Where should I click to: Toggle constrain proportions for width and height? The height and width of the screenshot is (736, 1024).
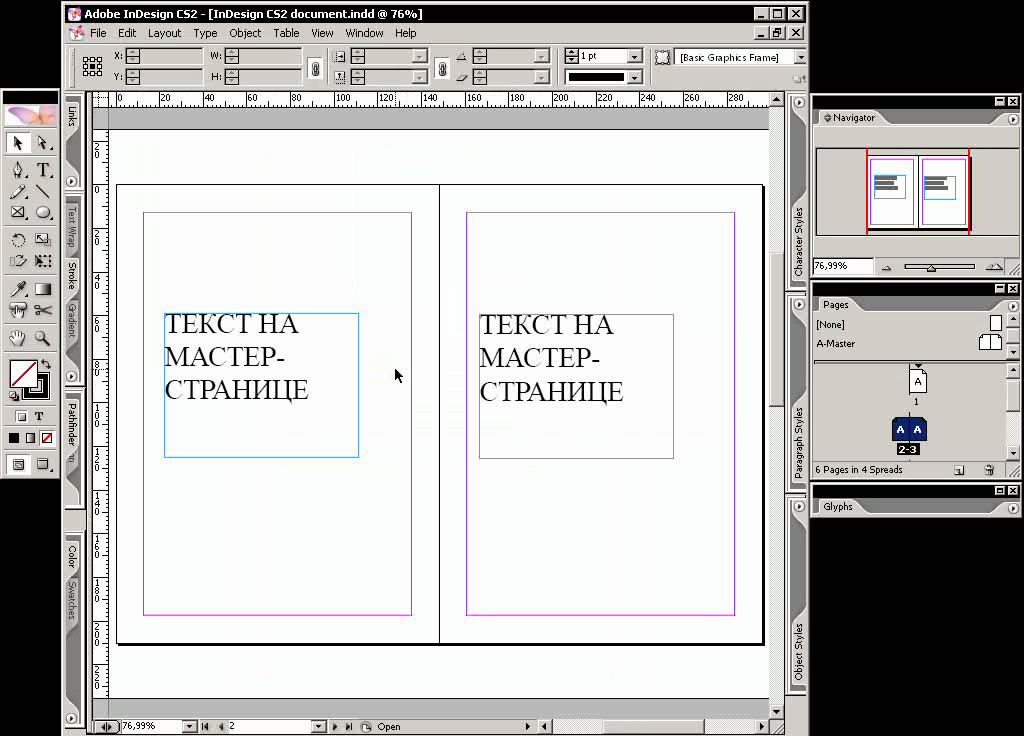point(315,67)
